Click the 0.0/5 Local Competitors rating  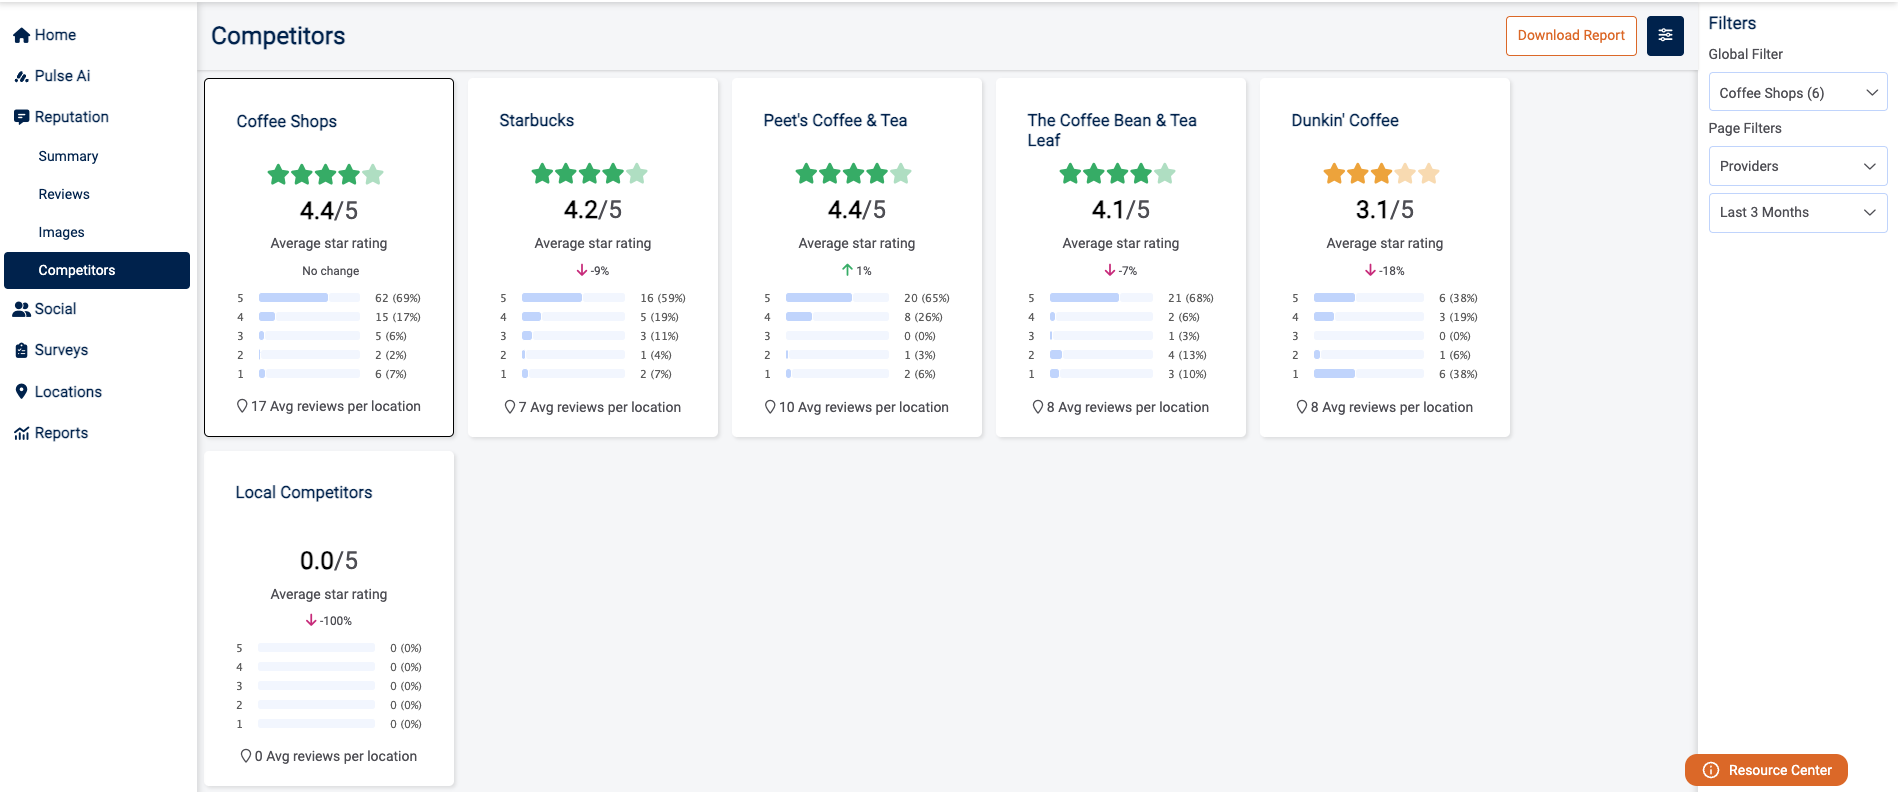pyautogui.click(x=329, y=561)
